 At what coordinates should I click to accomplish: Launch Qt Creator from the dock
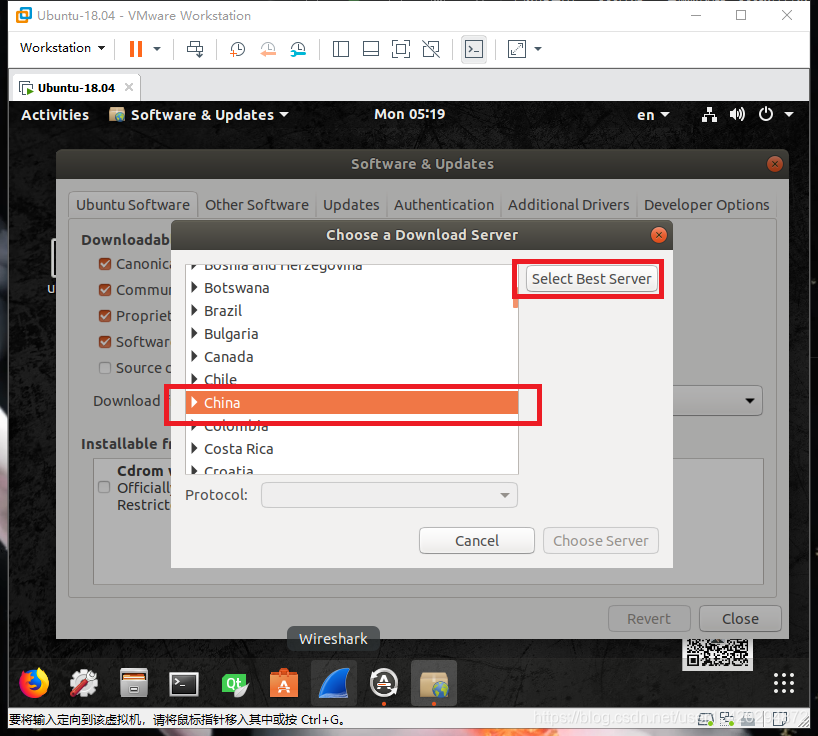[234, 683]
